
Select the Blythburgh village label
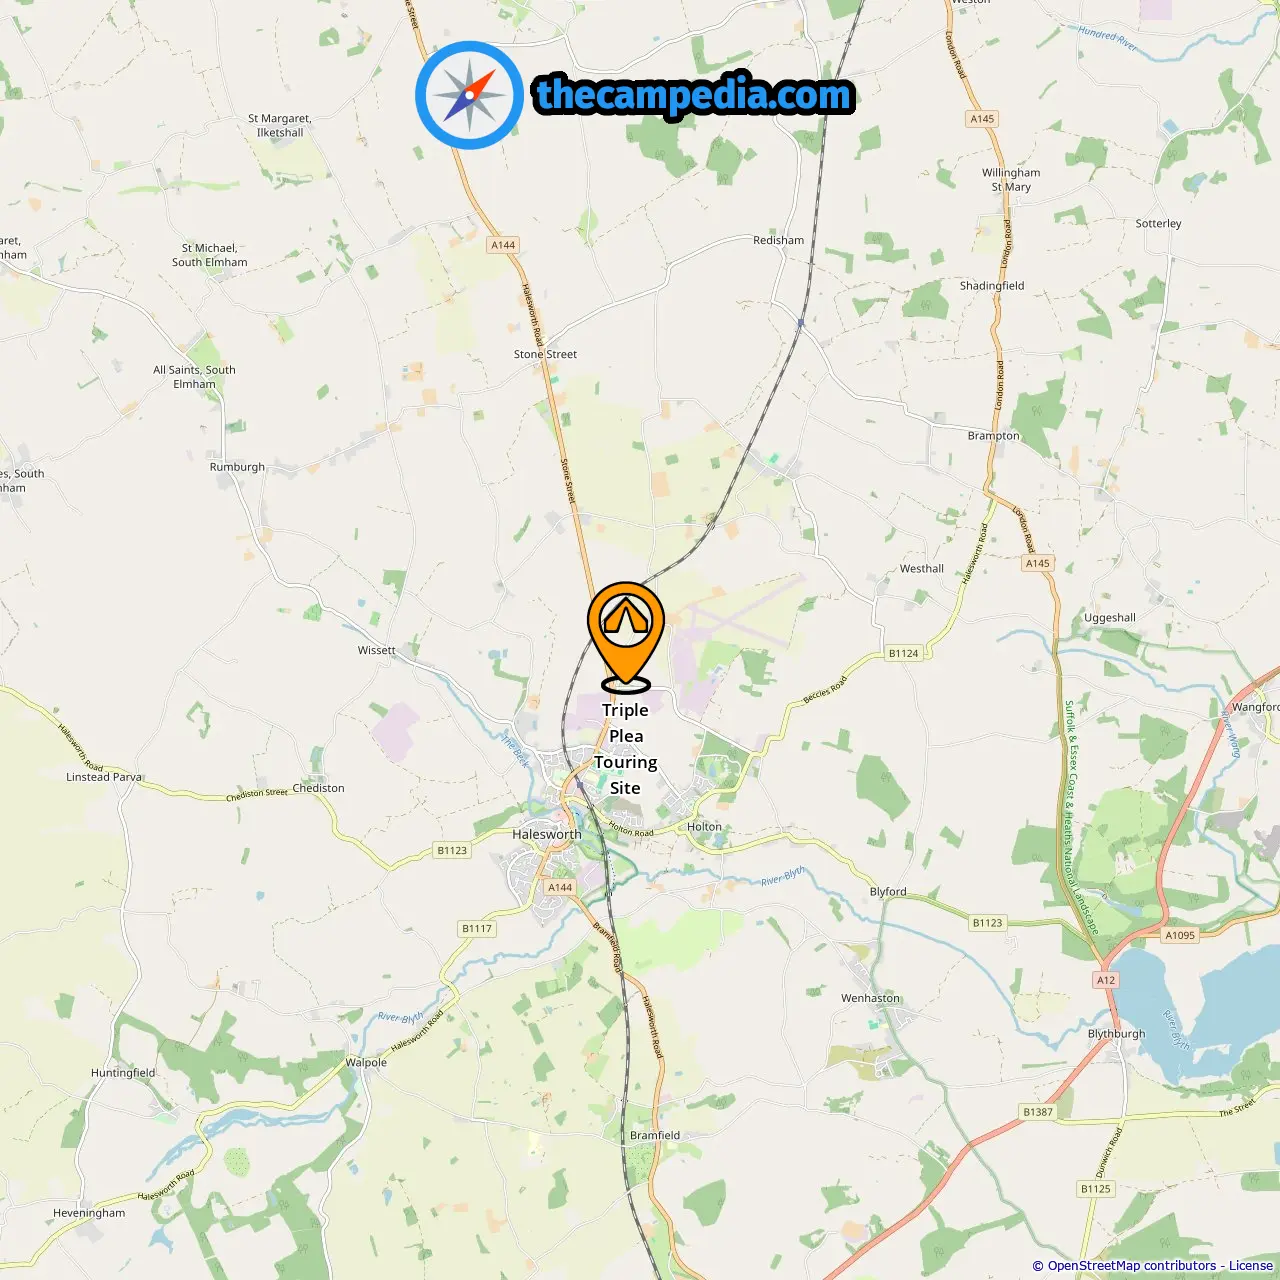click(x=1116, y=1034)
